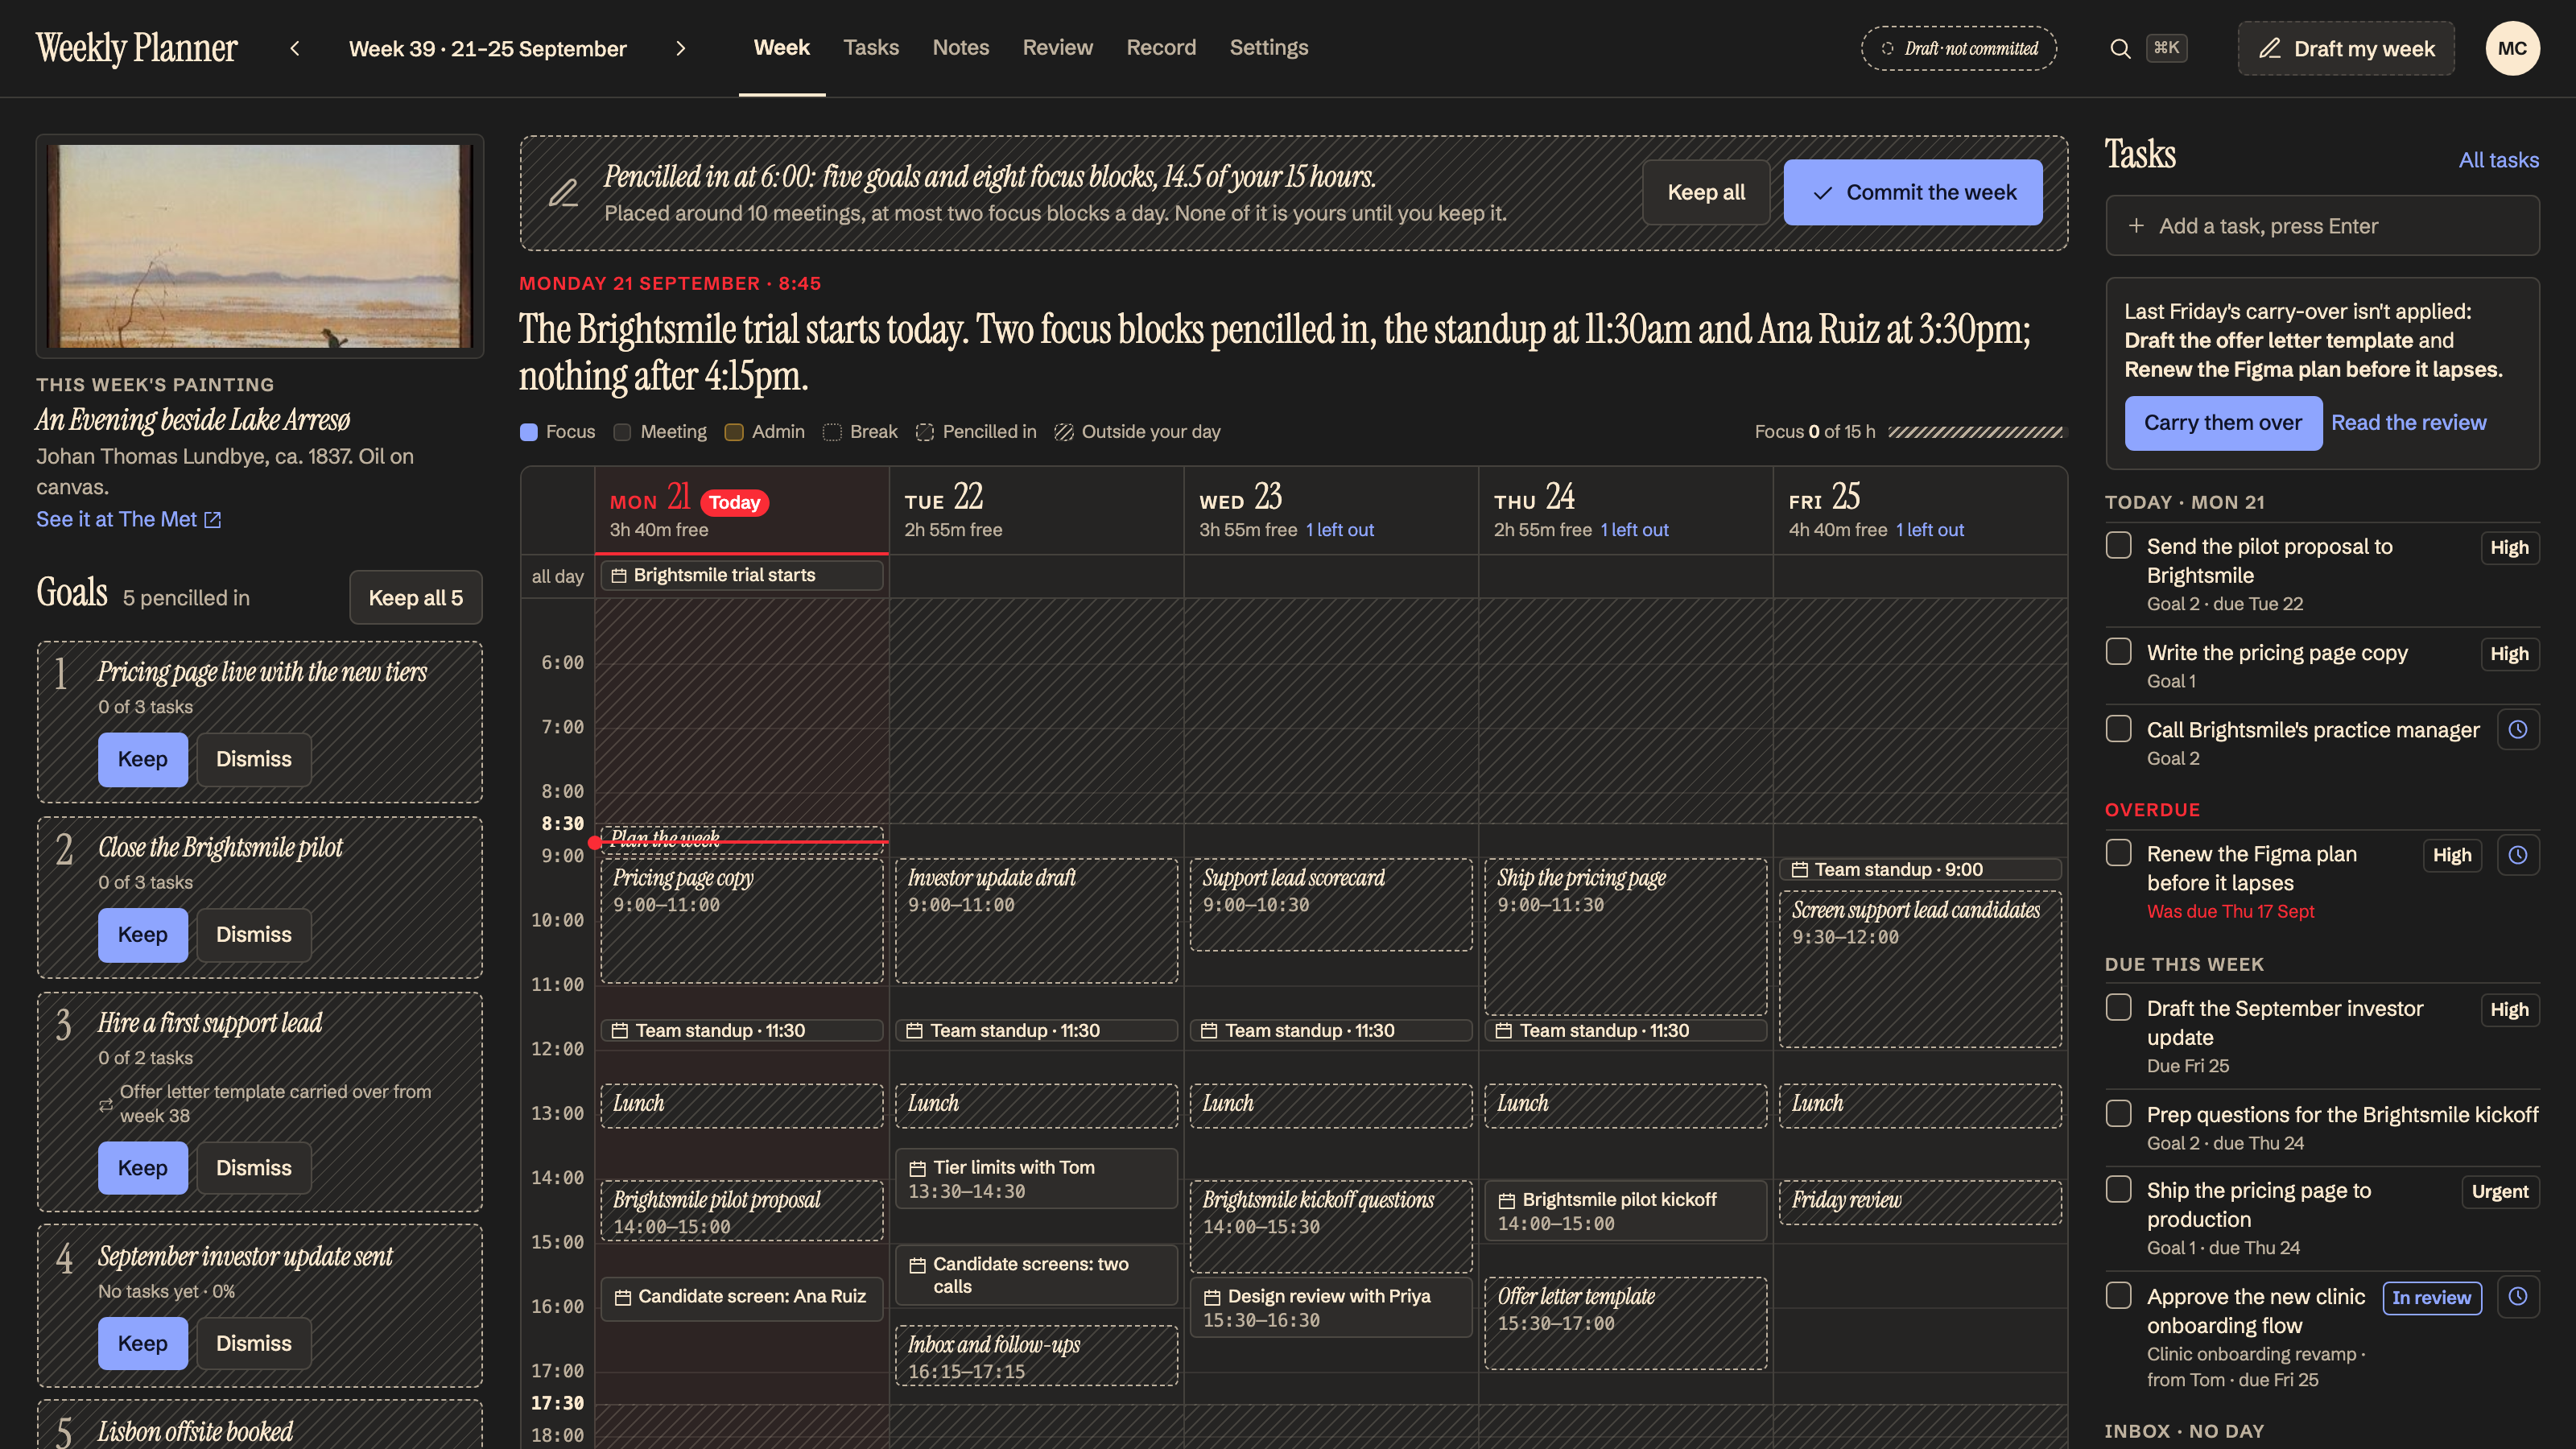This screenshot has width=2576, height=1449.
Task: Dismiss goal September investor update sent
Action: 253,1344
